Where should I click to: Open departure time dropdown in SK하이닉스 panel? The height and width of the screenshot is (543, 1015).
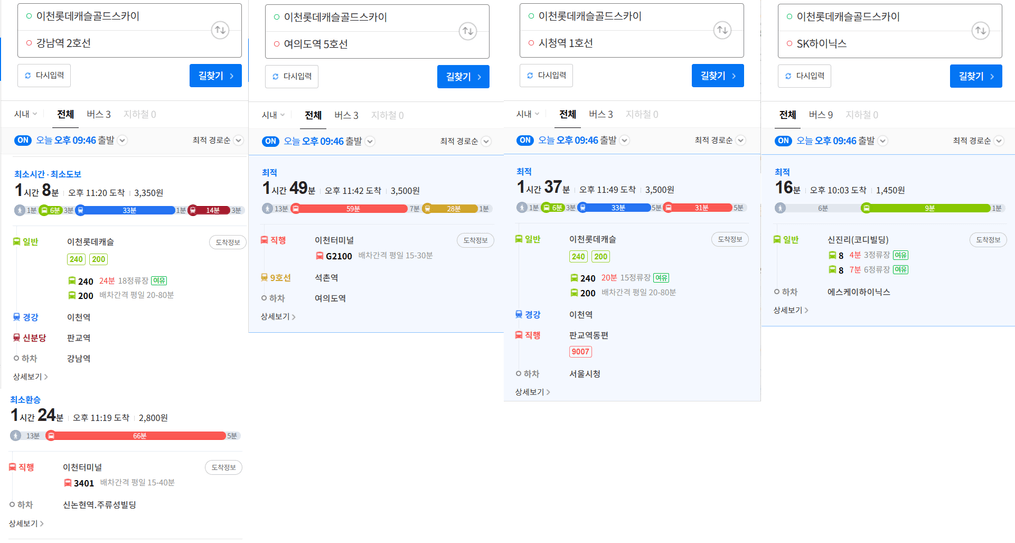883,140
